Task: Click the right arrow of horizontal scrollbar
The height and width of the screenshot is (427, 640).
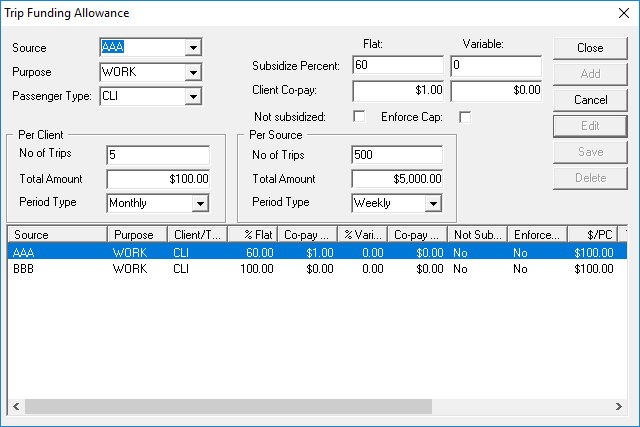Action: 619,407
